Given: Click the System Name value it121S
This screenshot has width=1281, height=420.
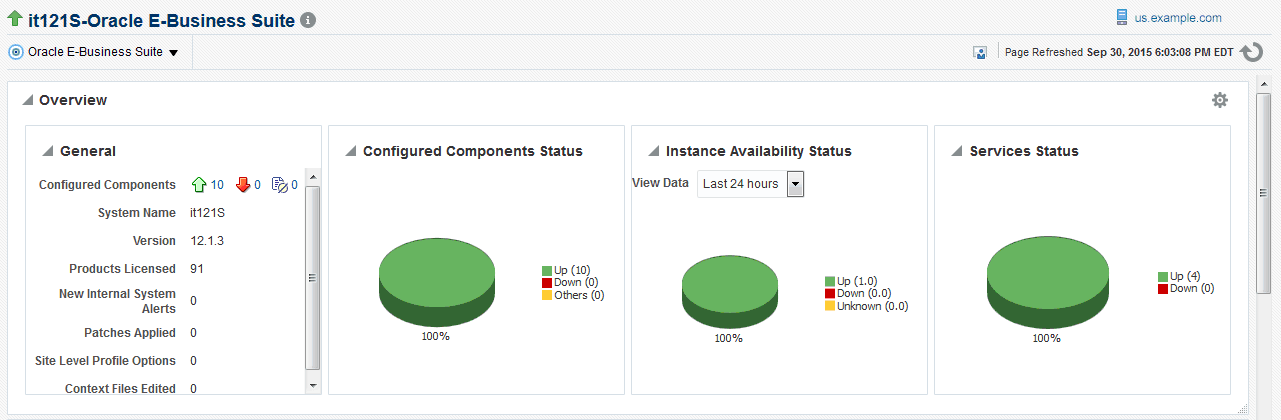Looking at the screenshot, I should click(x=208, y=213).
